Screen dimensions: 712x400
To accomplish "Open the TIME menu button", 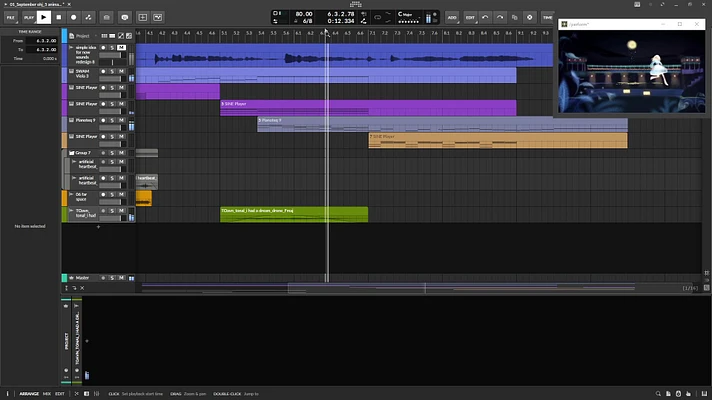I will click(548, 17).
